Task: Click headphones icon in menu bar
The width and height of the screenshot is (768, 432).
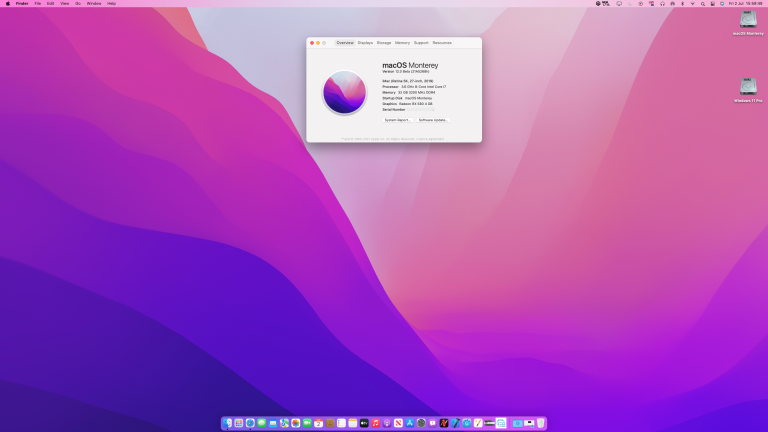Action: point(663,3)
